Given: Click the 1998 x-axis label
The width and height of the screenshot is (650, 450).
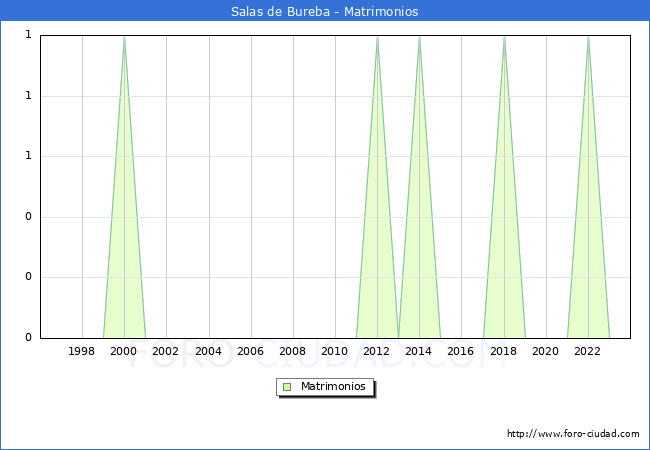Looking at the screenshot, I should click(x=82, y=351).
